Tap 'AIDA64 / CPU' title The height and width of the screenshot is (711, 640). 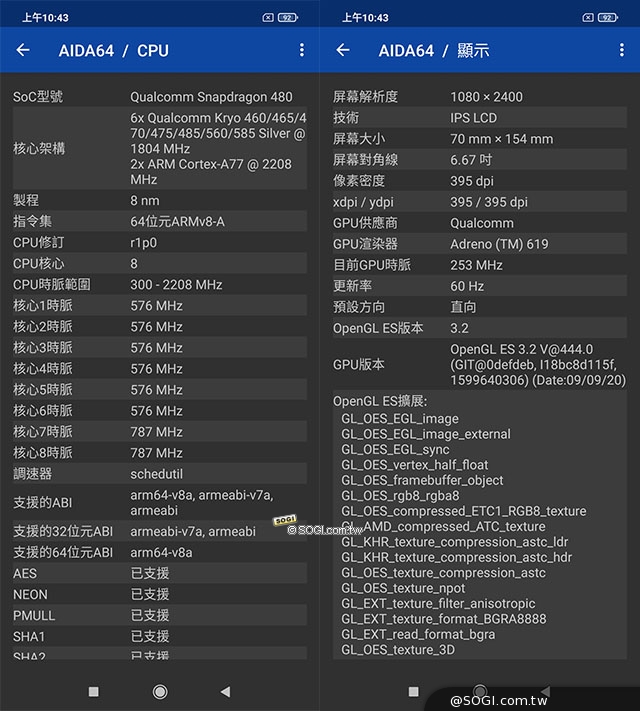point(113,50)
